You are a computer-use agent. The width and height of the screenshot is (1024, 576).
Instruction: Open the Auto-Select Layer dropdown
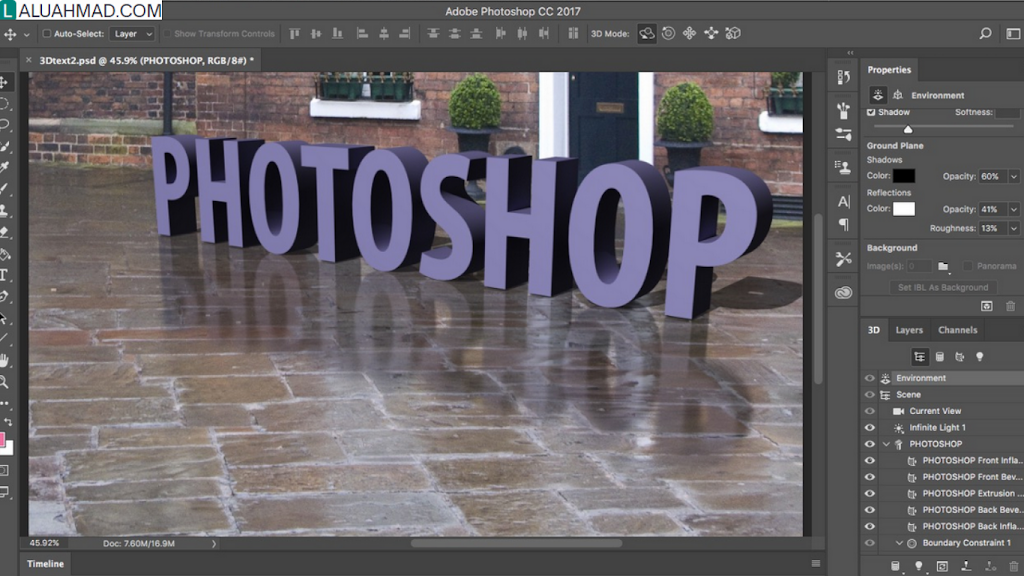tap(133, 33)
